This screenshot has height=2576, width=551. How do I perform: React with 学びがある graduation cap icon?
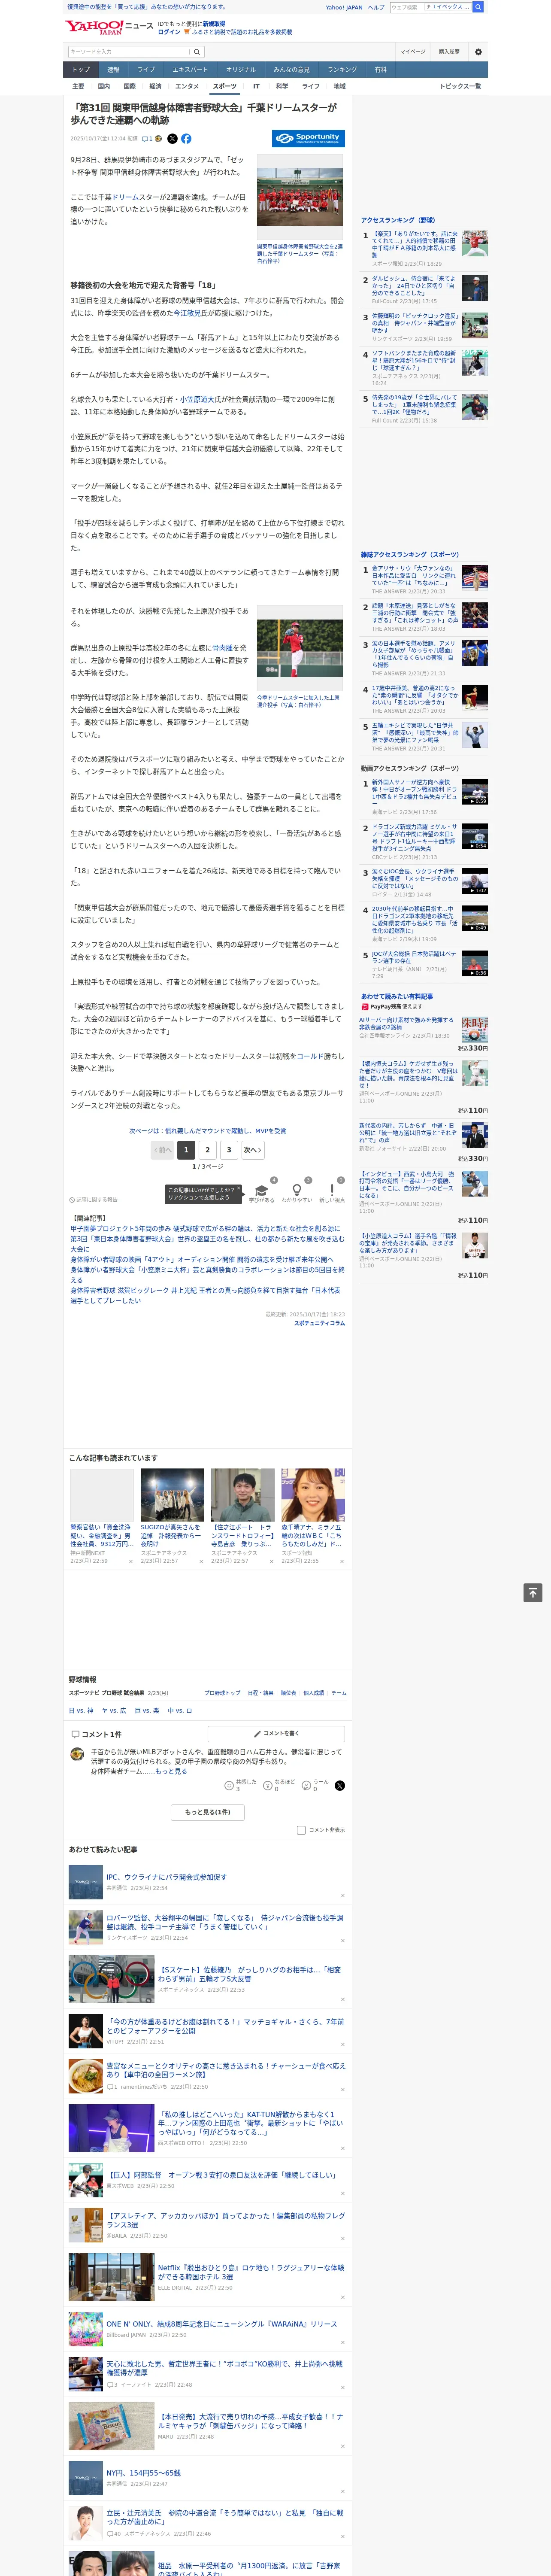pos(262,1191)
